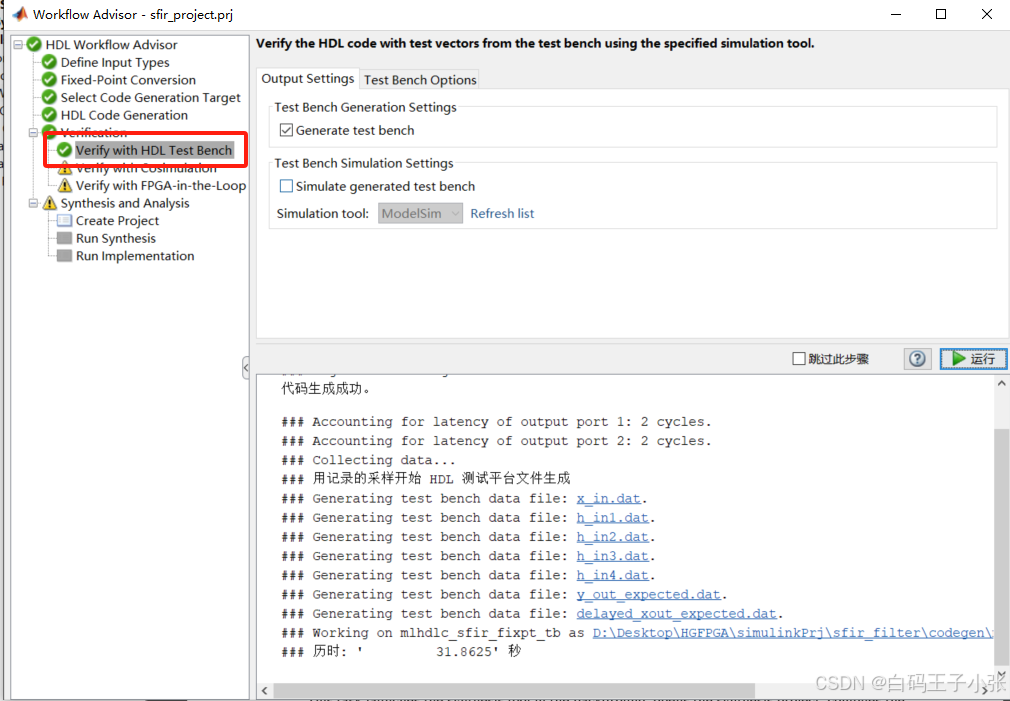
Task: Click green check icon beside Fixed-Point Conversion
Action: point(50,79)
